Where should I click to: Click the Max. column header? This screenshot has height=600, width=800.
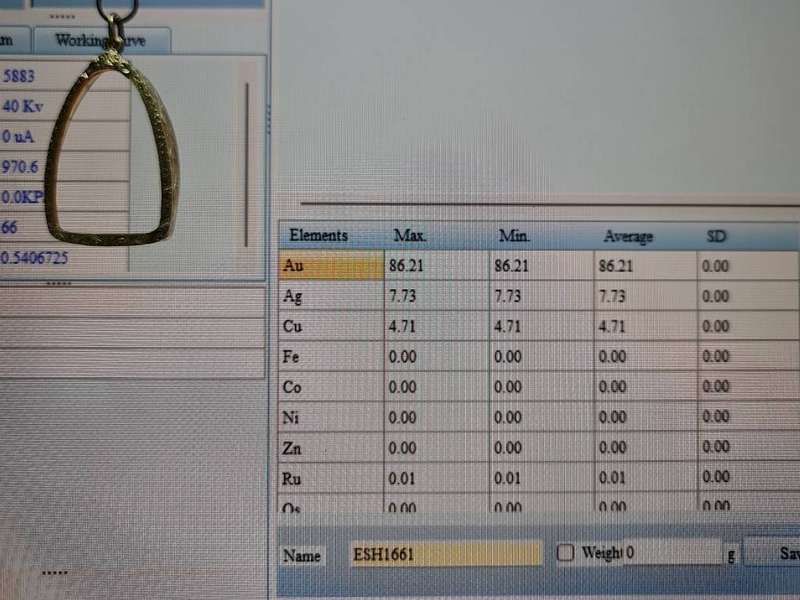click(410, 236)
